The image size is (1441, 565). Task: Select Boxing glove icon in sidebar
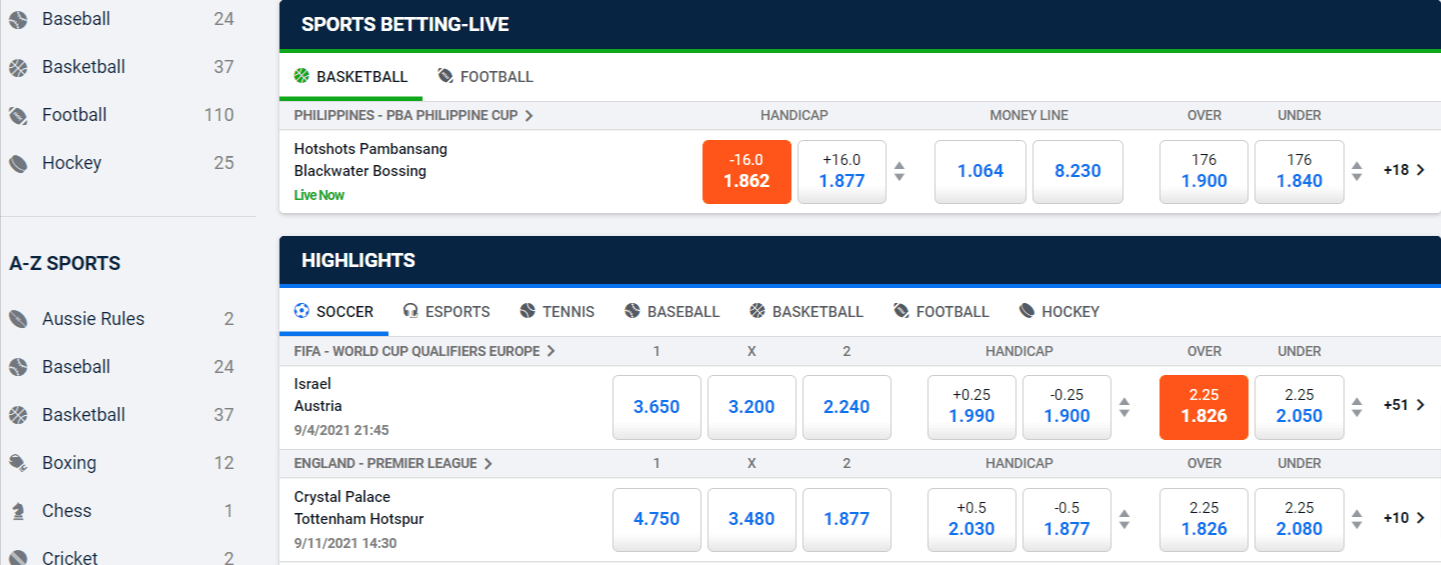(18, 463)
